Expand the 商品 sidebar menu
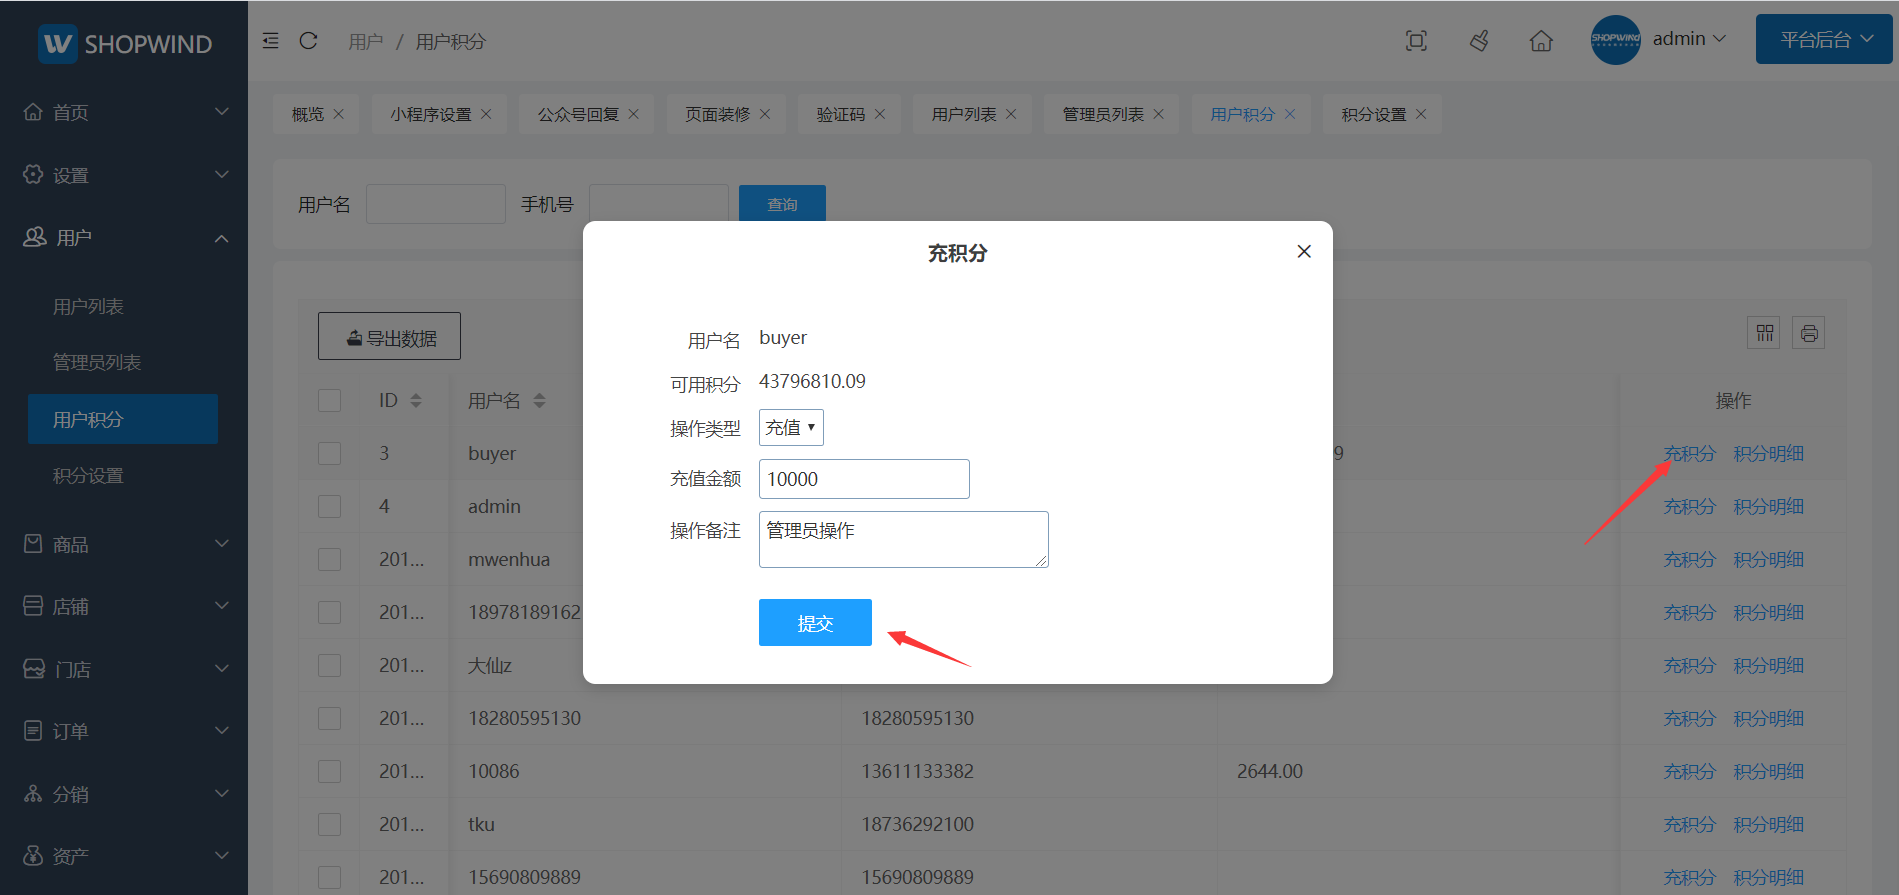1899x895 pixels. click(x=222, y=544)
